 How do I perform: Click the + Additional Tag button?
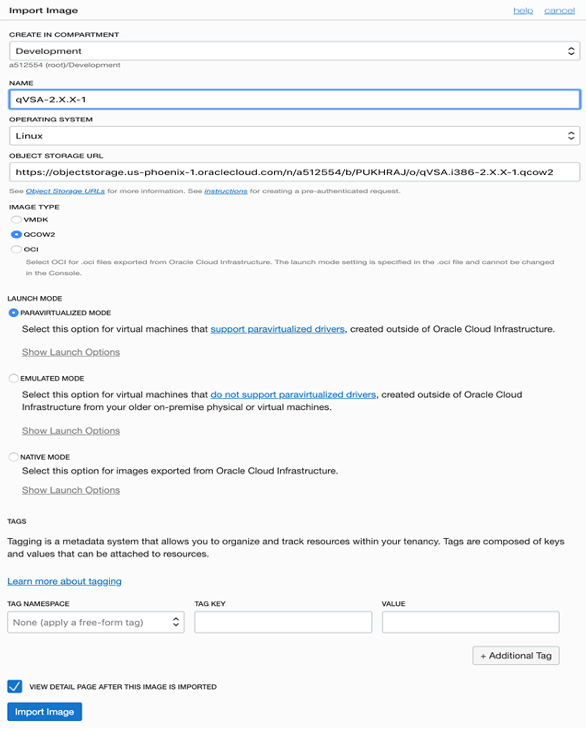(516, 656)
